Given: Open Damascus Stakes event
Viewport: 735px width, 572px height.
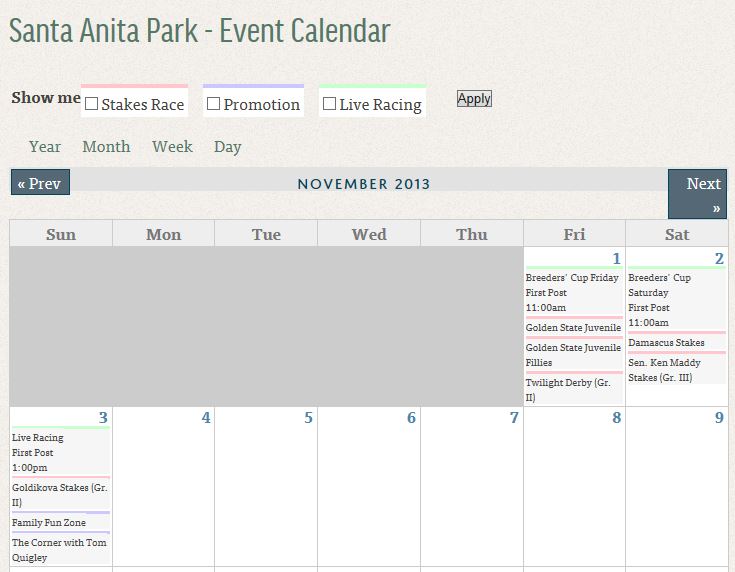Looking at the screenshot, I should 666,343.
